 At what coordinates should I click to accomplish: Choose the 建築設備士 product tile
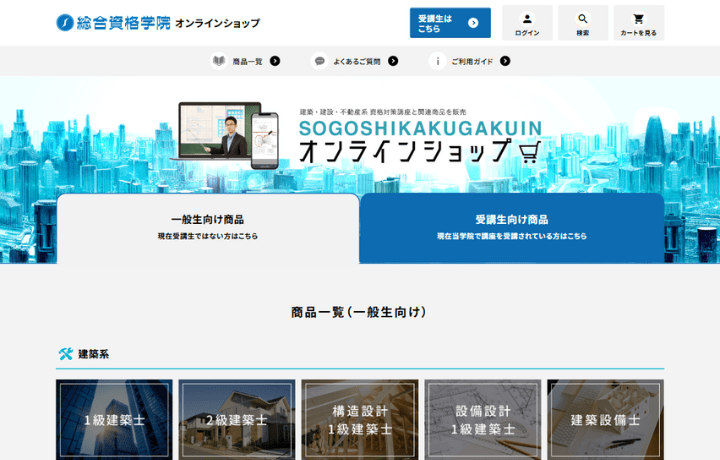coord(605,420)
